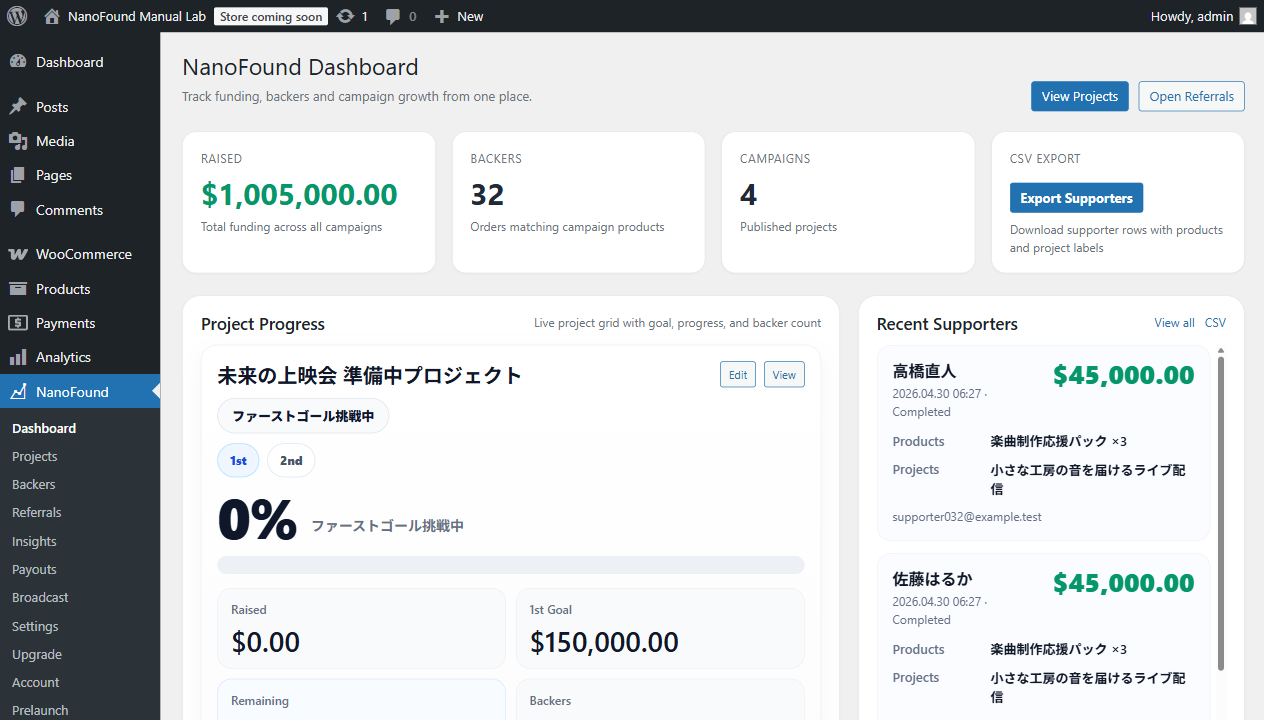Open the Insights submenu item
The height and width of the screenshot is (720, 1264).
[x=34, y=541]
